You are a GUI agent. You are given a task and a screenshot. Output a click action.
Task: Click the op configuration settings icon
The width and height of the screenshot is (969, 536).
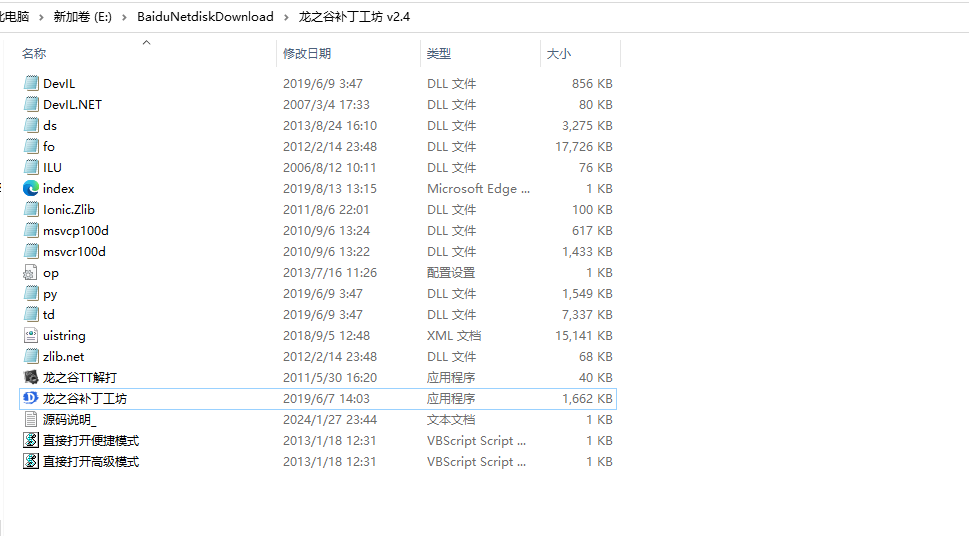[30, 272]
